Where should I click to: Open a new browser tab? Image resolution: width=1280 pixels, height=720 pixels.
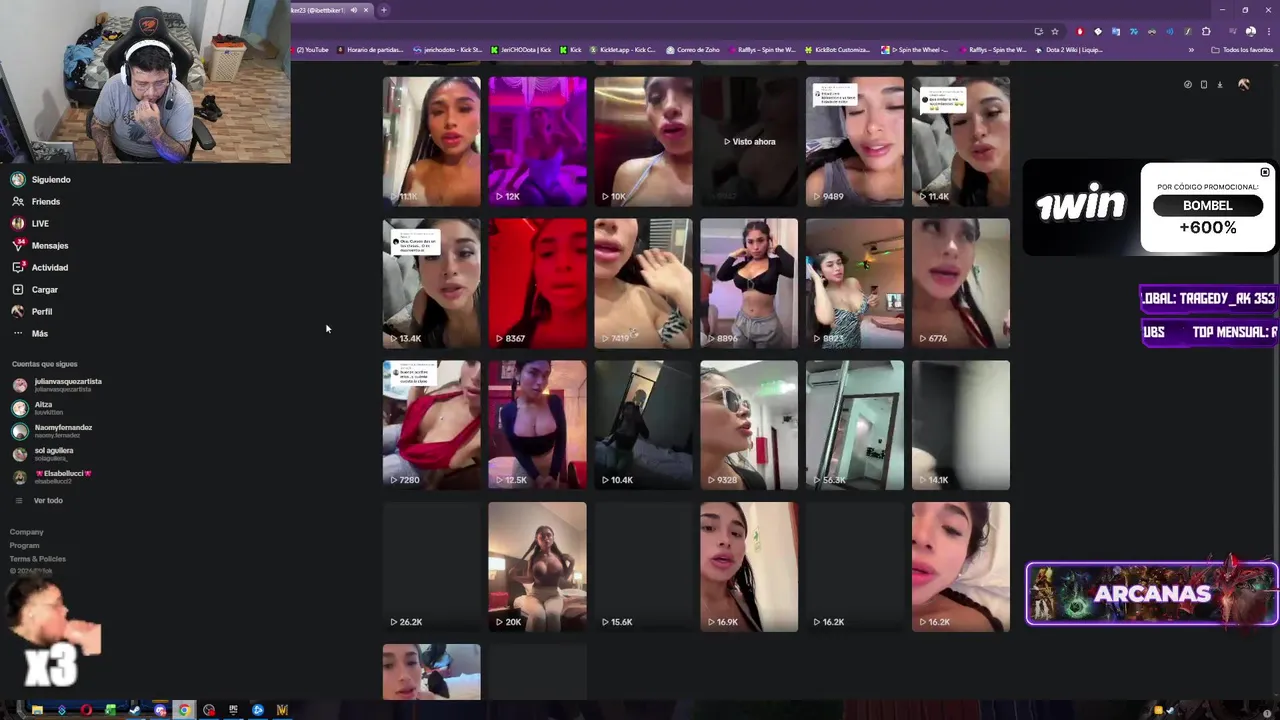384,10
